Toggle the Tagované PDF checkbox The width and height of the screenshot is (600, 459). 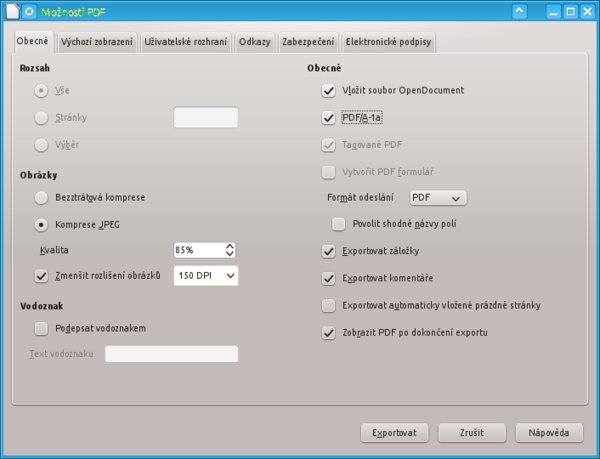(x=328, y=145)
